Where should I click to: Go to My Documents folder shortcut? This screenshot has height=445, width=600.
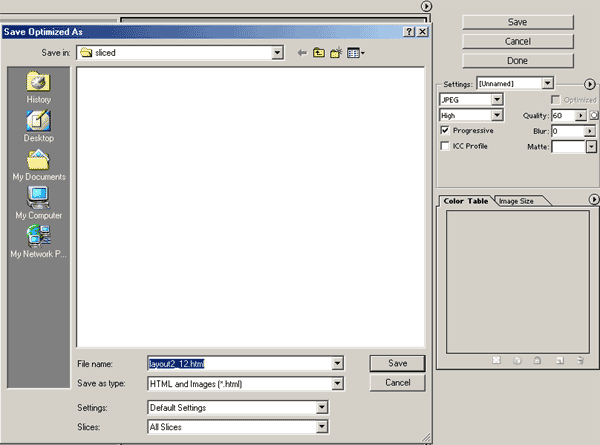pos(39,164)
